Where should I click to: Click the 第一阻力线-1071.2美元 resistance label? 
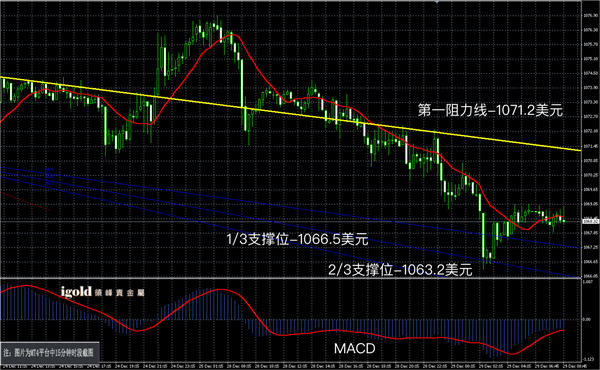pyautogui.click(x=490, y=110)
